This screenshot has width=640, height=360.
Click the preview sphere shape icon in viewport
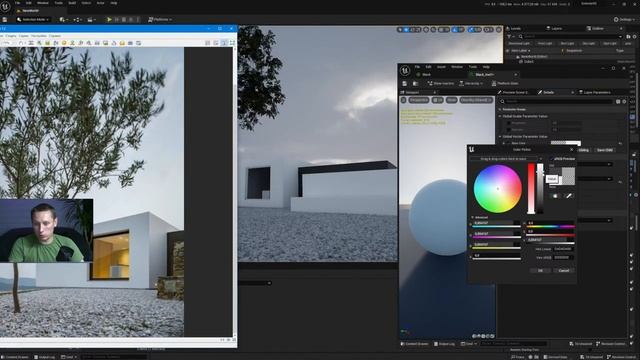(x=478, y=336)
